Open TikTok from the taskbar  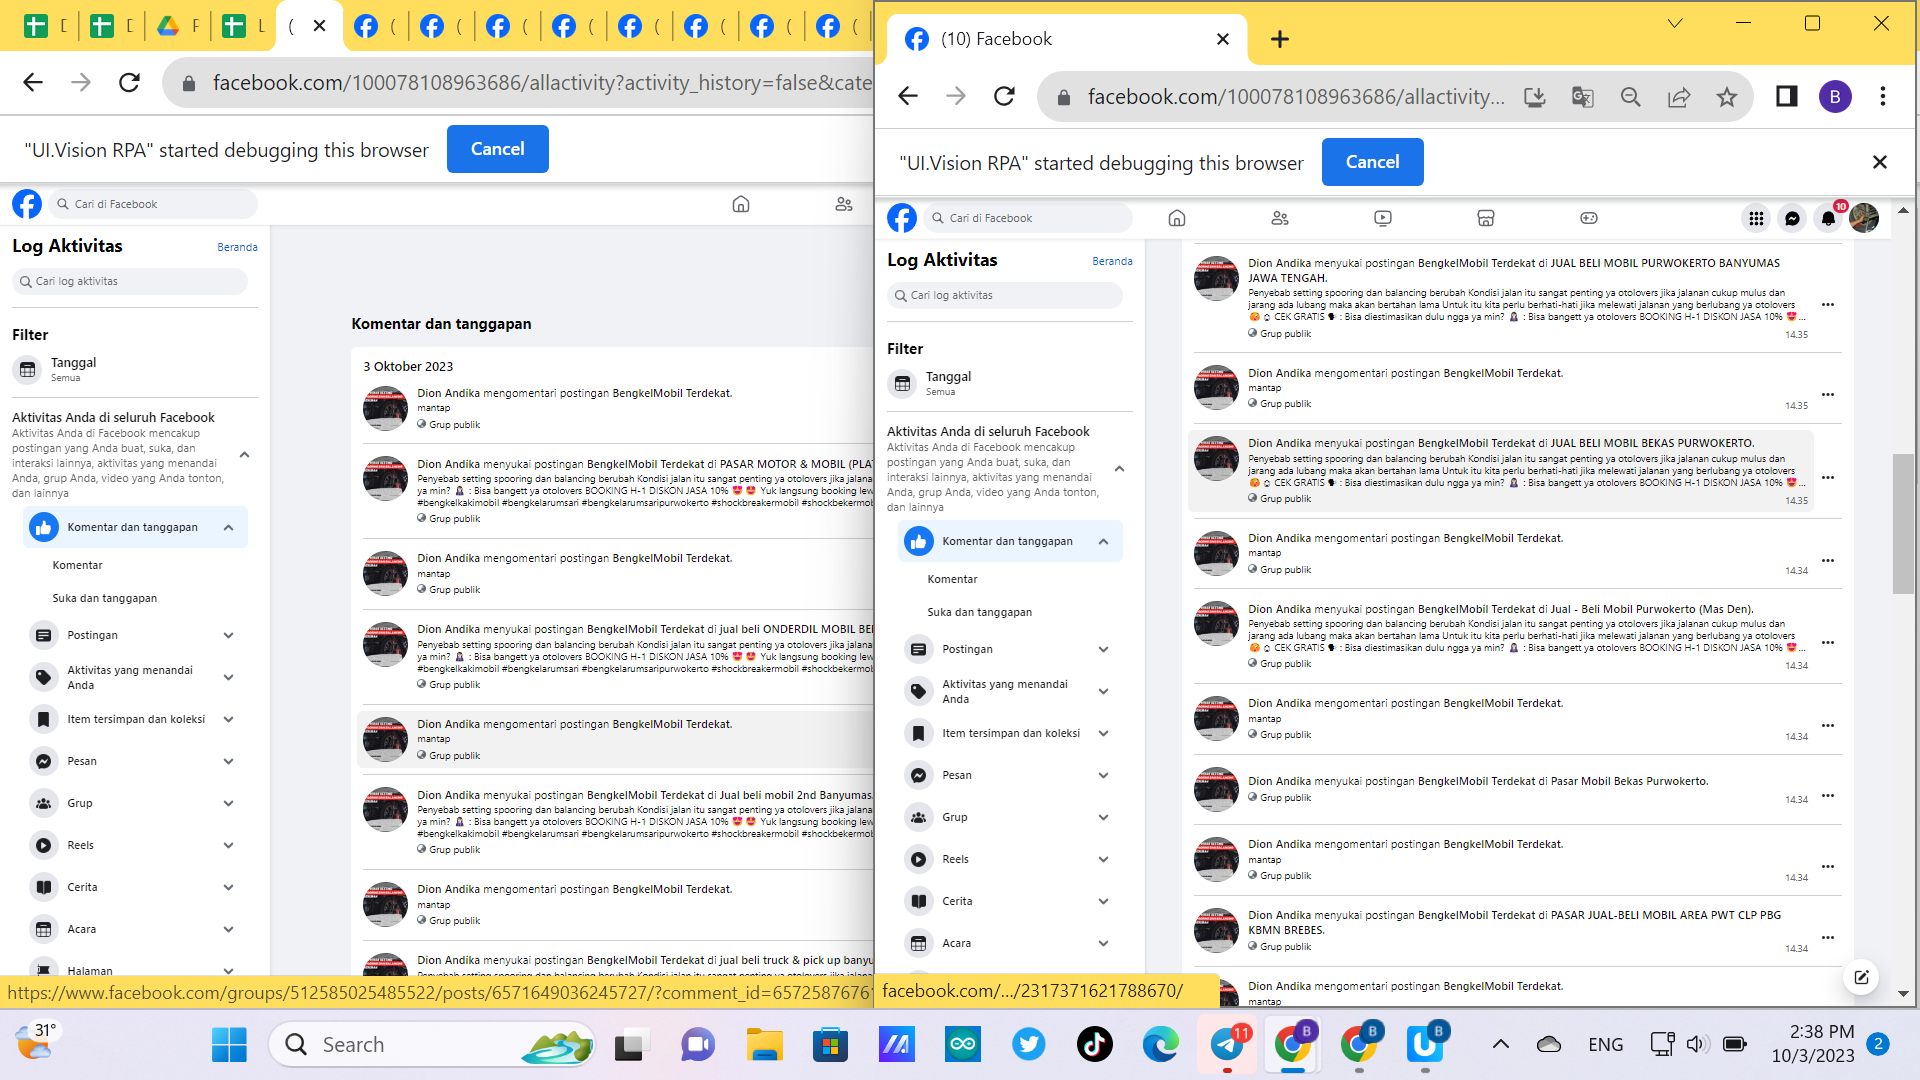point(1095,1045)
